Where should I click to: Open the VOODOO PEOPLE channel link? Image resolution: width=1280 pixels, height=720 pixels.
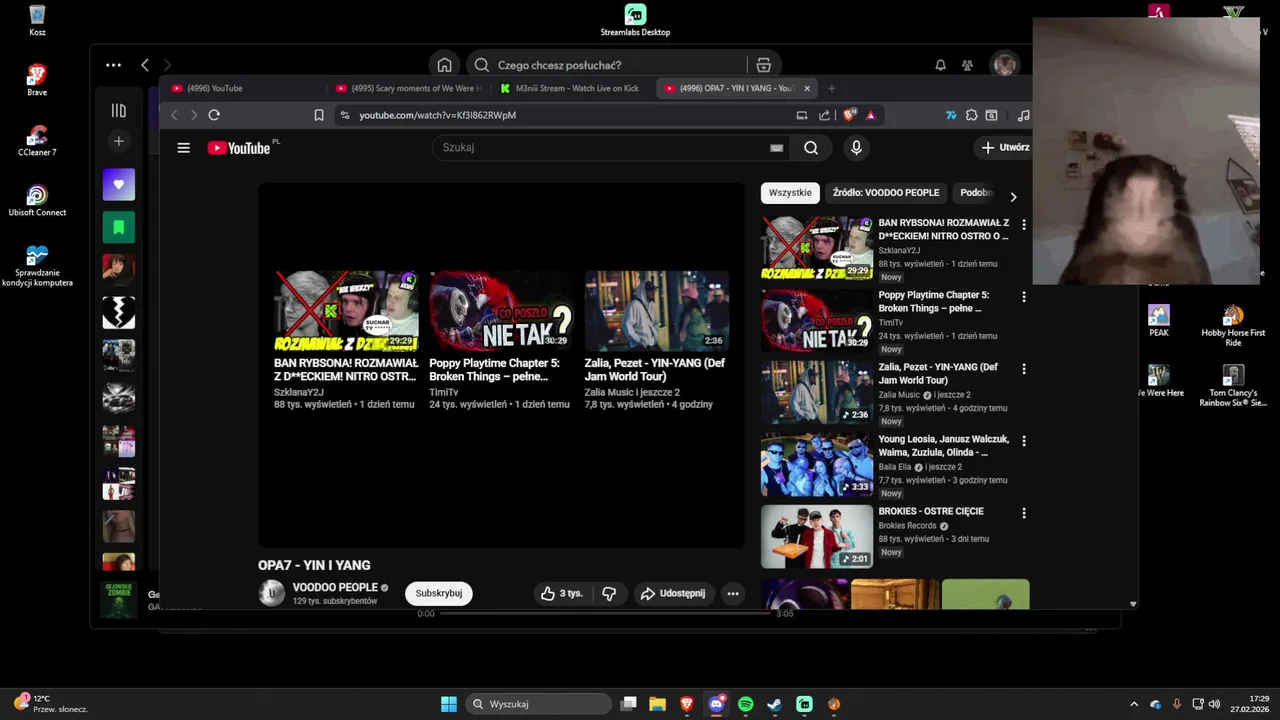[335, 587]
